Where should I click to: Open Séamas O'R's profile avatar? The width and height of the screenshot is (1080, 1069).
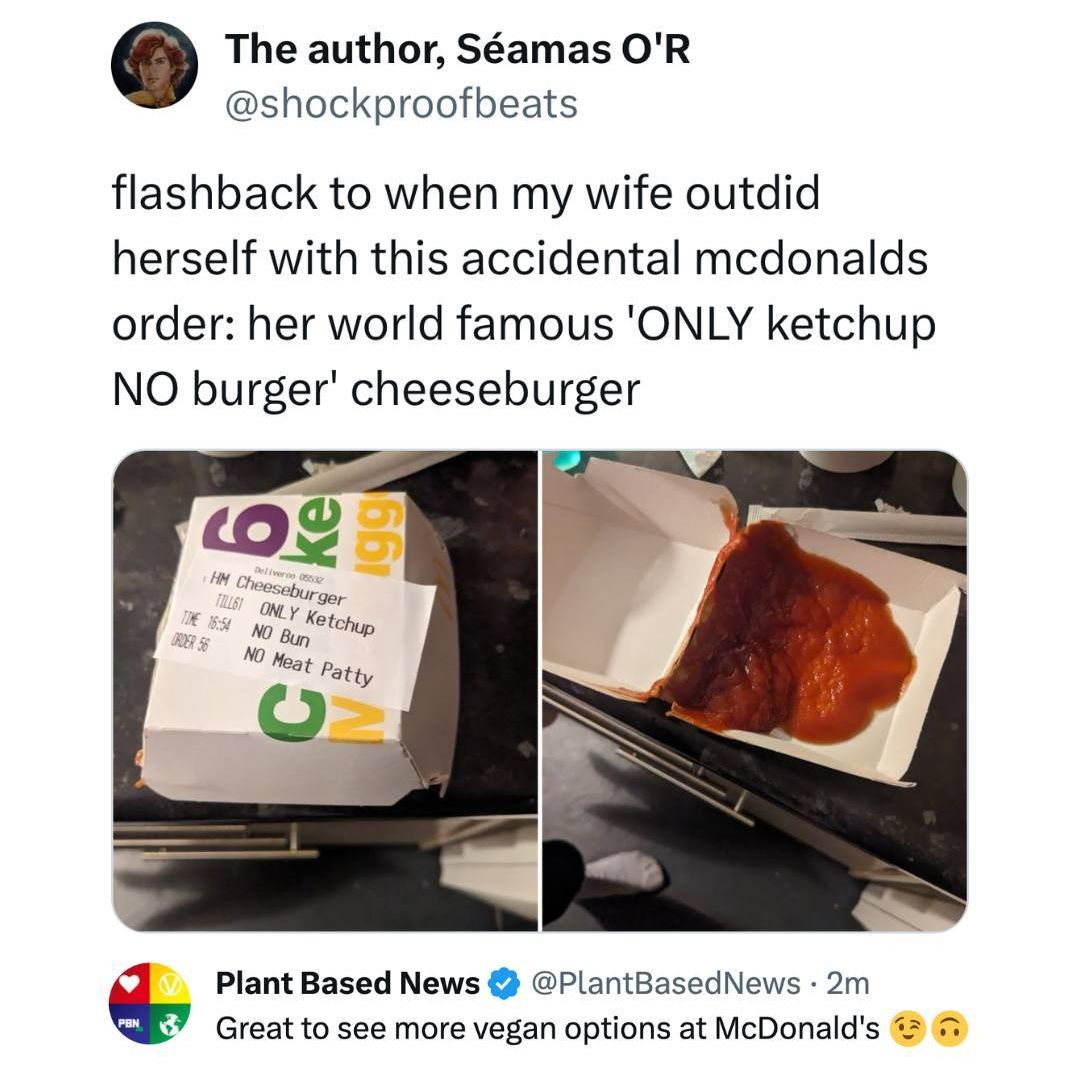[154, 65]
